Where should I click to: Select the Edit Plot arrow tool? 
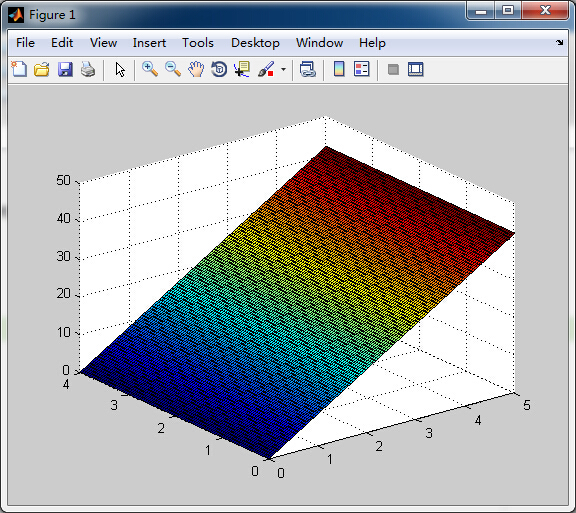pyautogui.click(x=120, y=69)
